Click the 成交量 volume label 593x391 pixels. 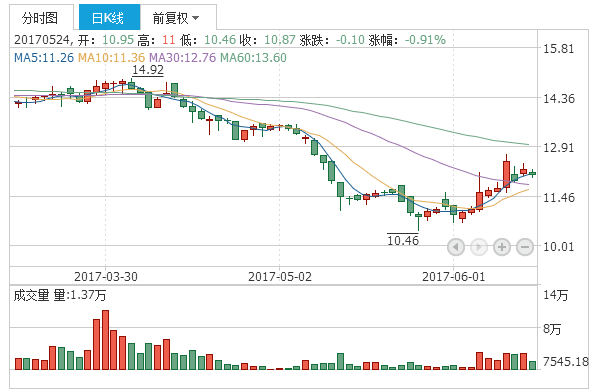(x=32, y=295)
